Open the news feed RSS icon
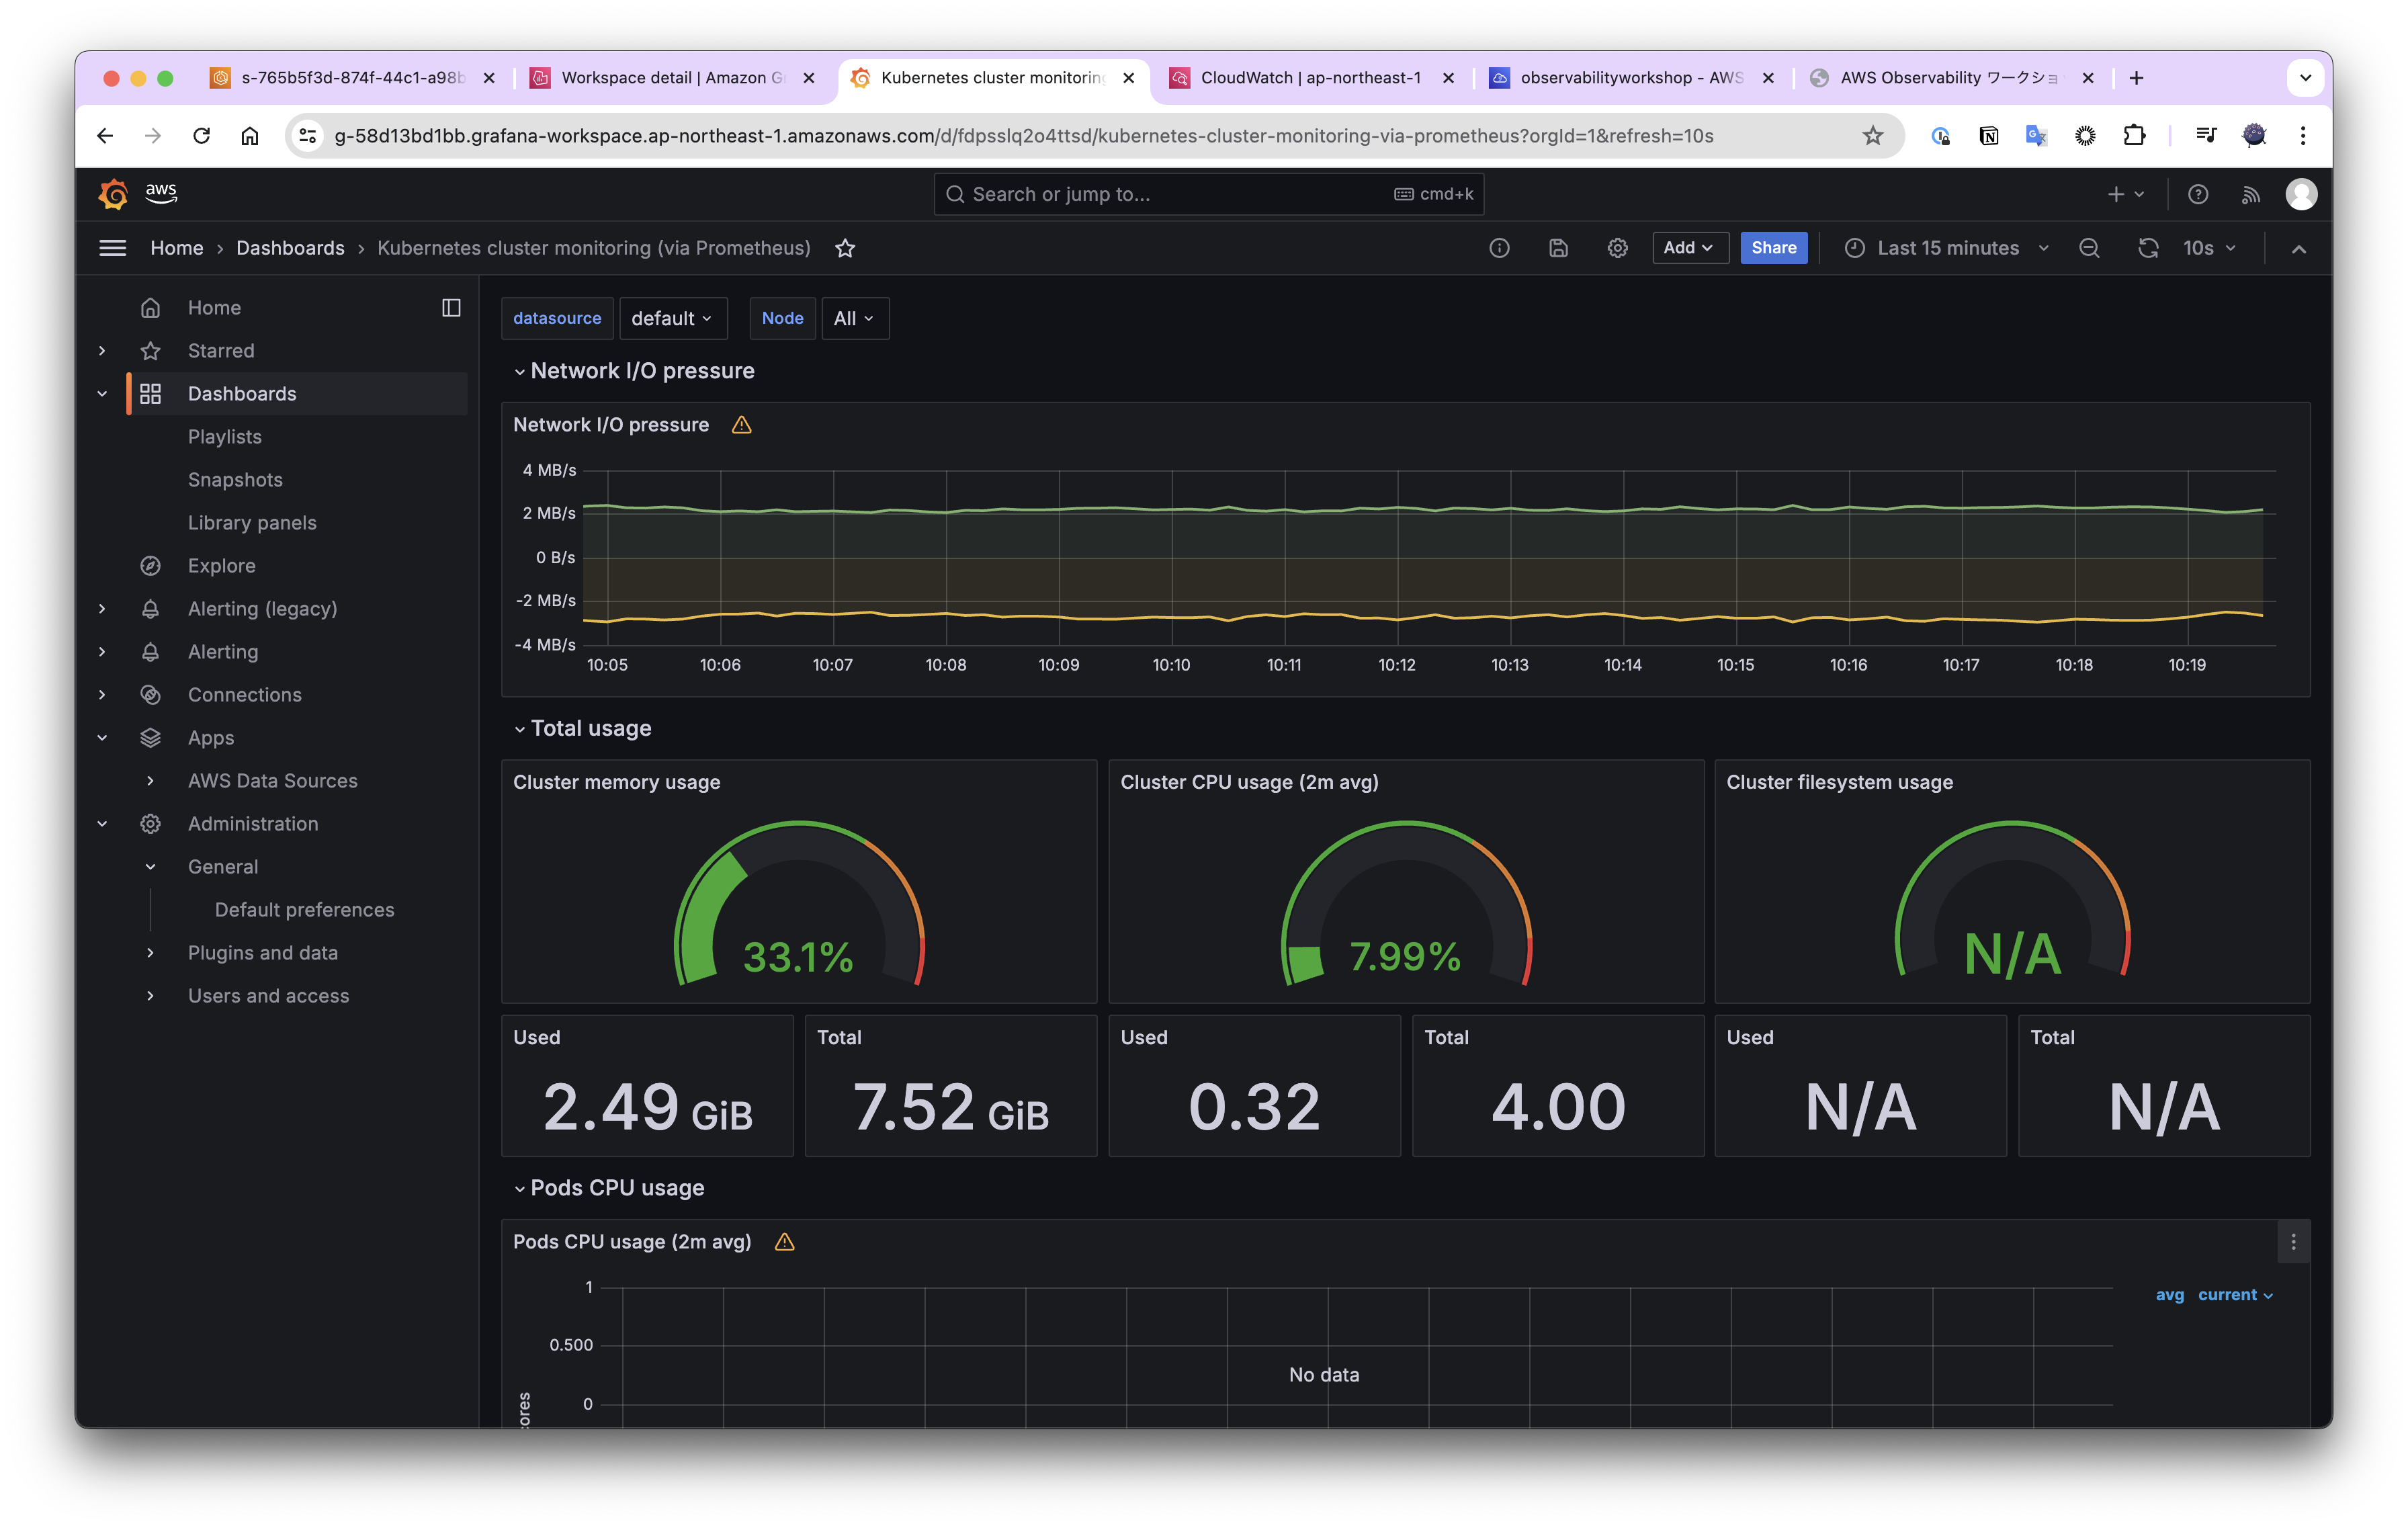2408x1528 pixels. [x=2250, y=194]
